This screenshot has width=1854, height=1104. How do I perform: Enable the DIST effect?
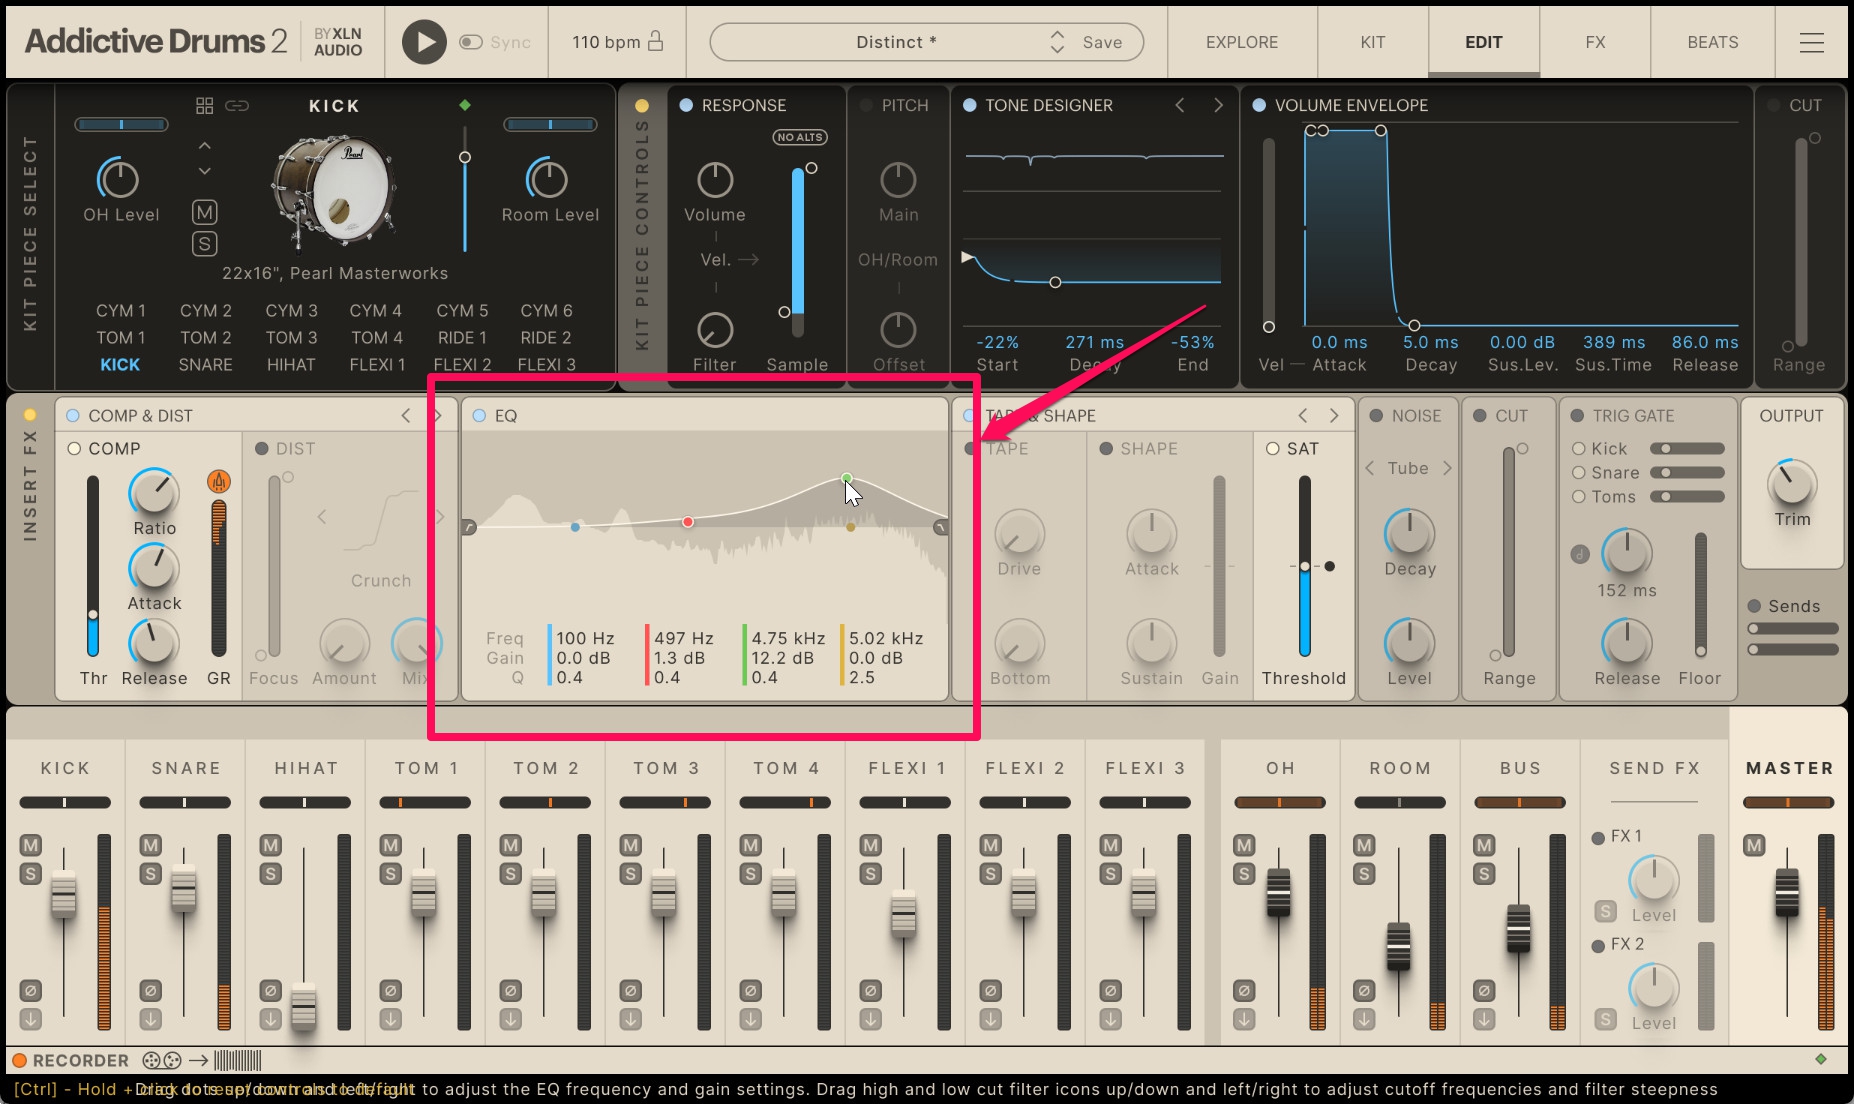(262, 449)
